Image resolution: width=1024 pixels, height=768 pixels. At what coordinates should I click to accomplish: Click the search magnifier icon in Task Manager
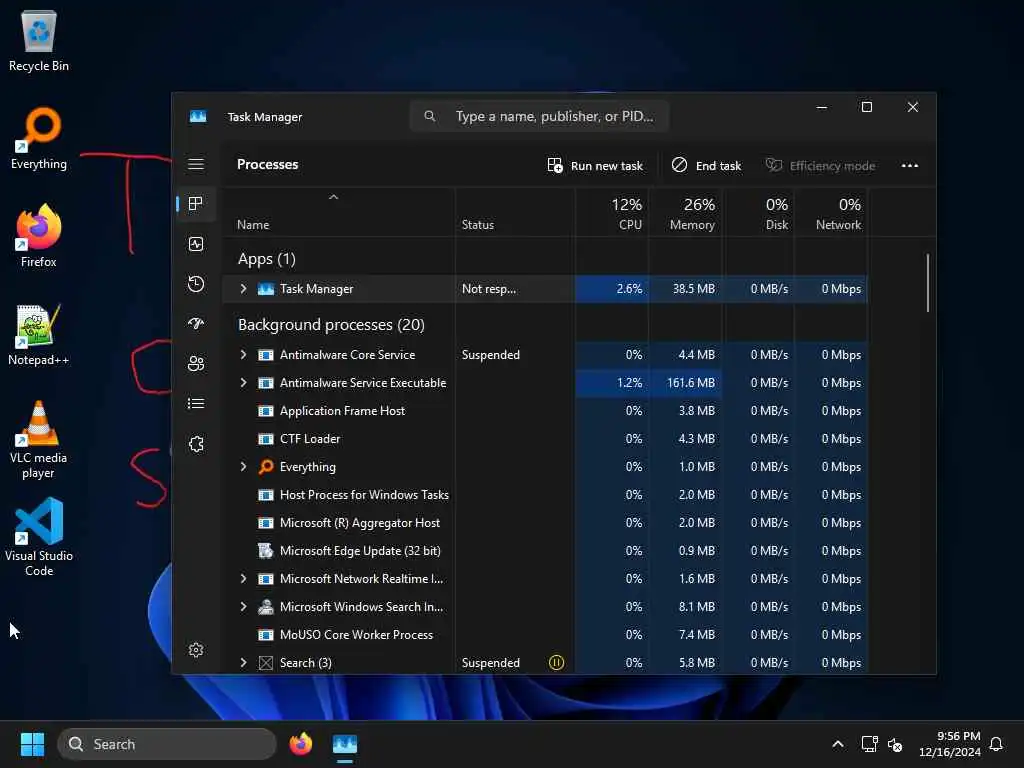point(430,116)
